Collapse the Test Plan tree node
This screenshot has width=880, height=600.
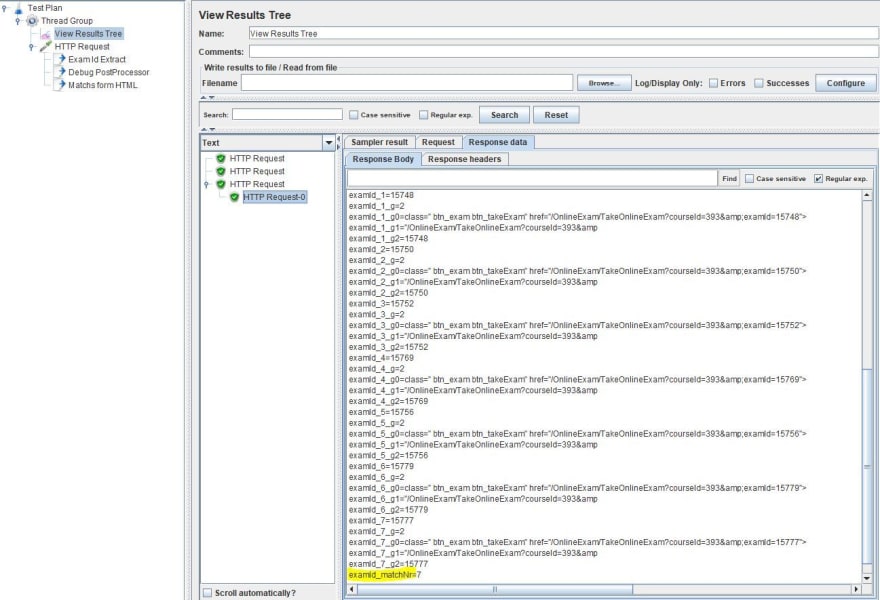tap(6, 8)
